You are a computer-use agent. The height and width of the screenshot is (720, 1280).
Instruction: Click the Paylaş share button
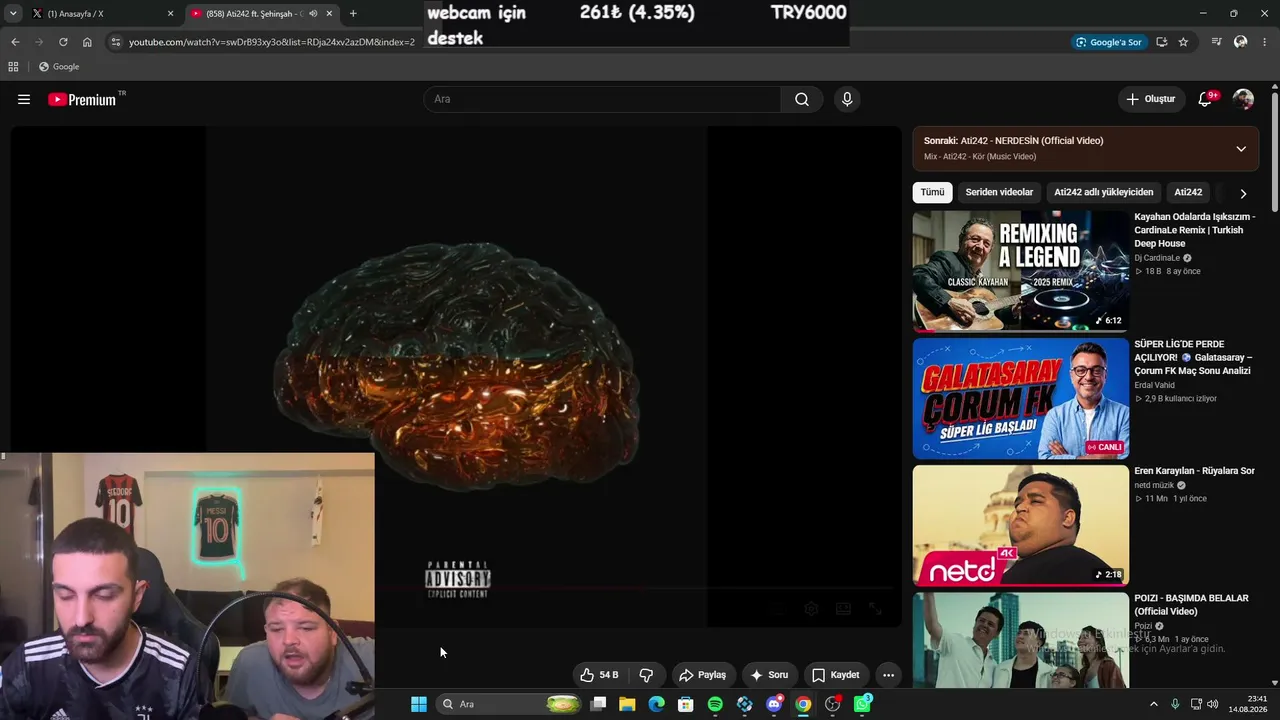[702, 675]
